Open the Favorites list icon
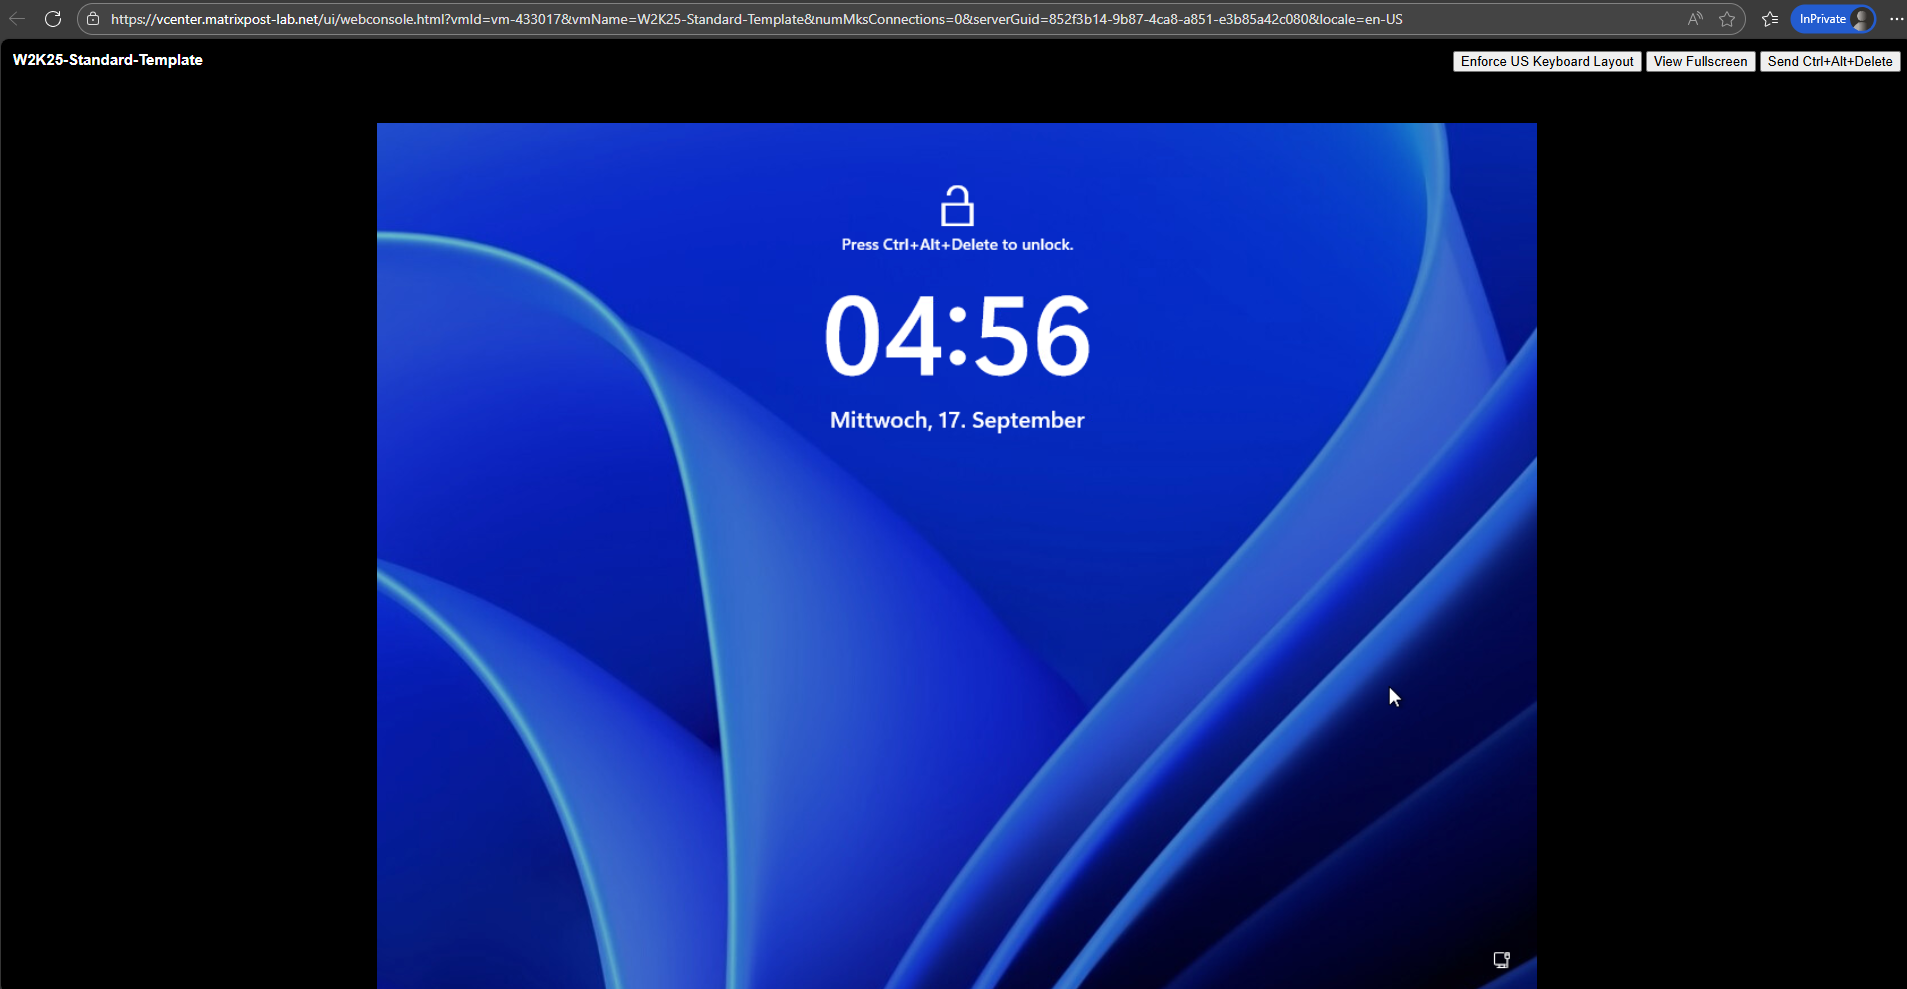Image resolution: width=1907 pixels, height=989 pixels. point(1770,19)
